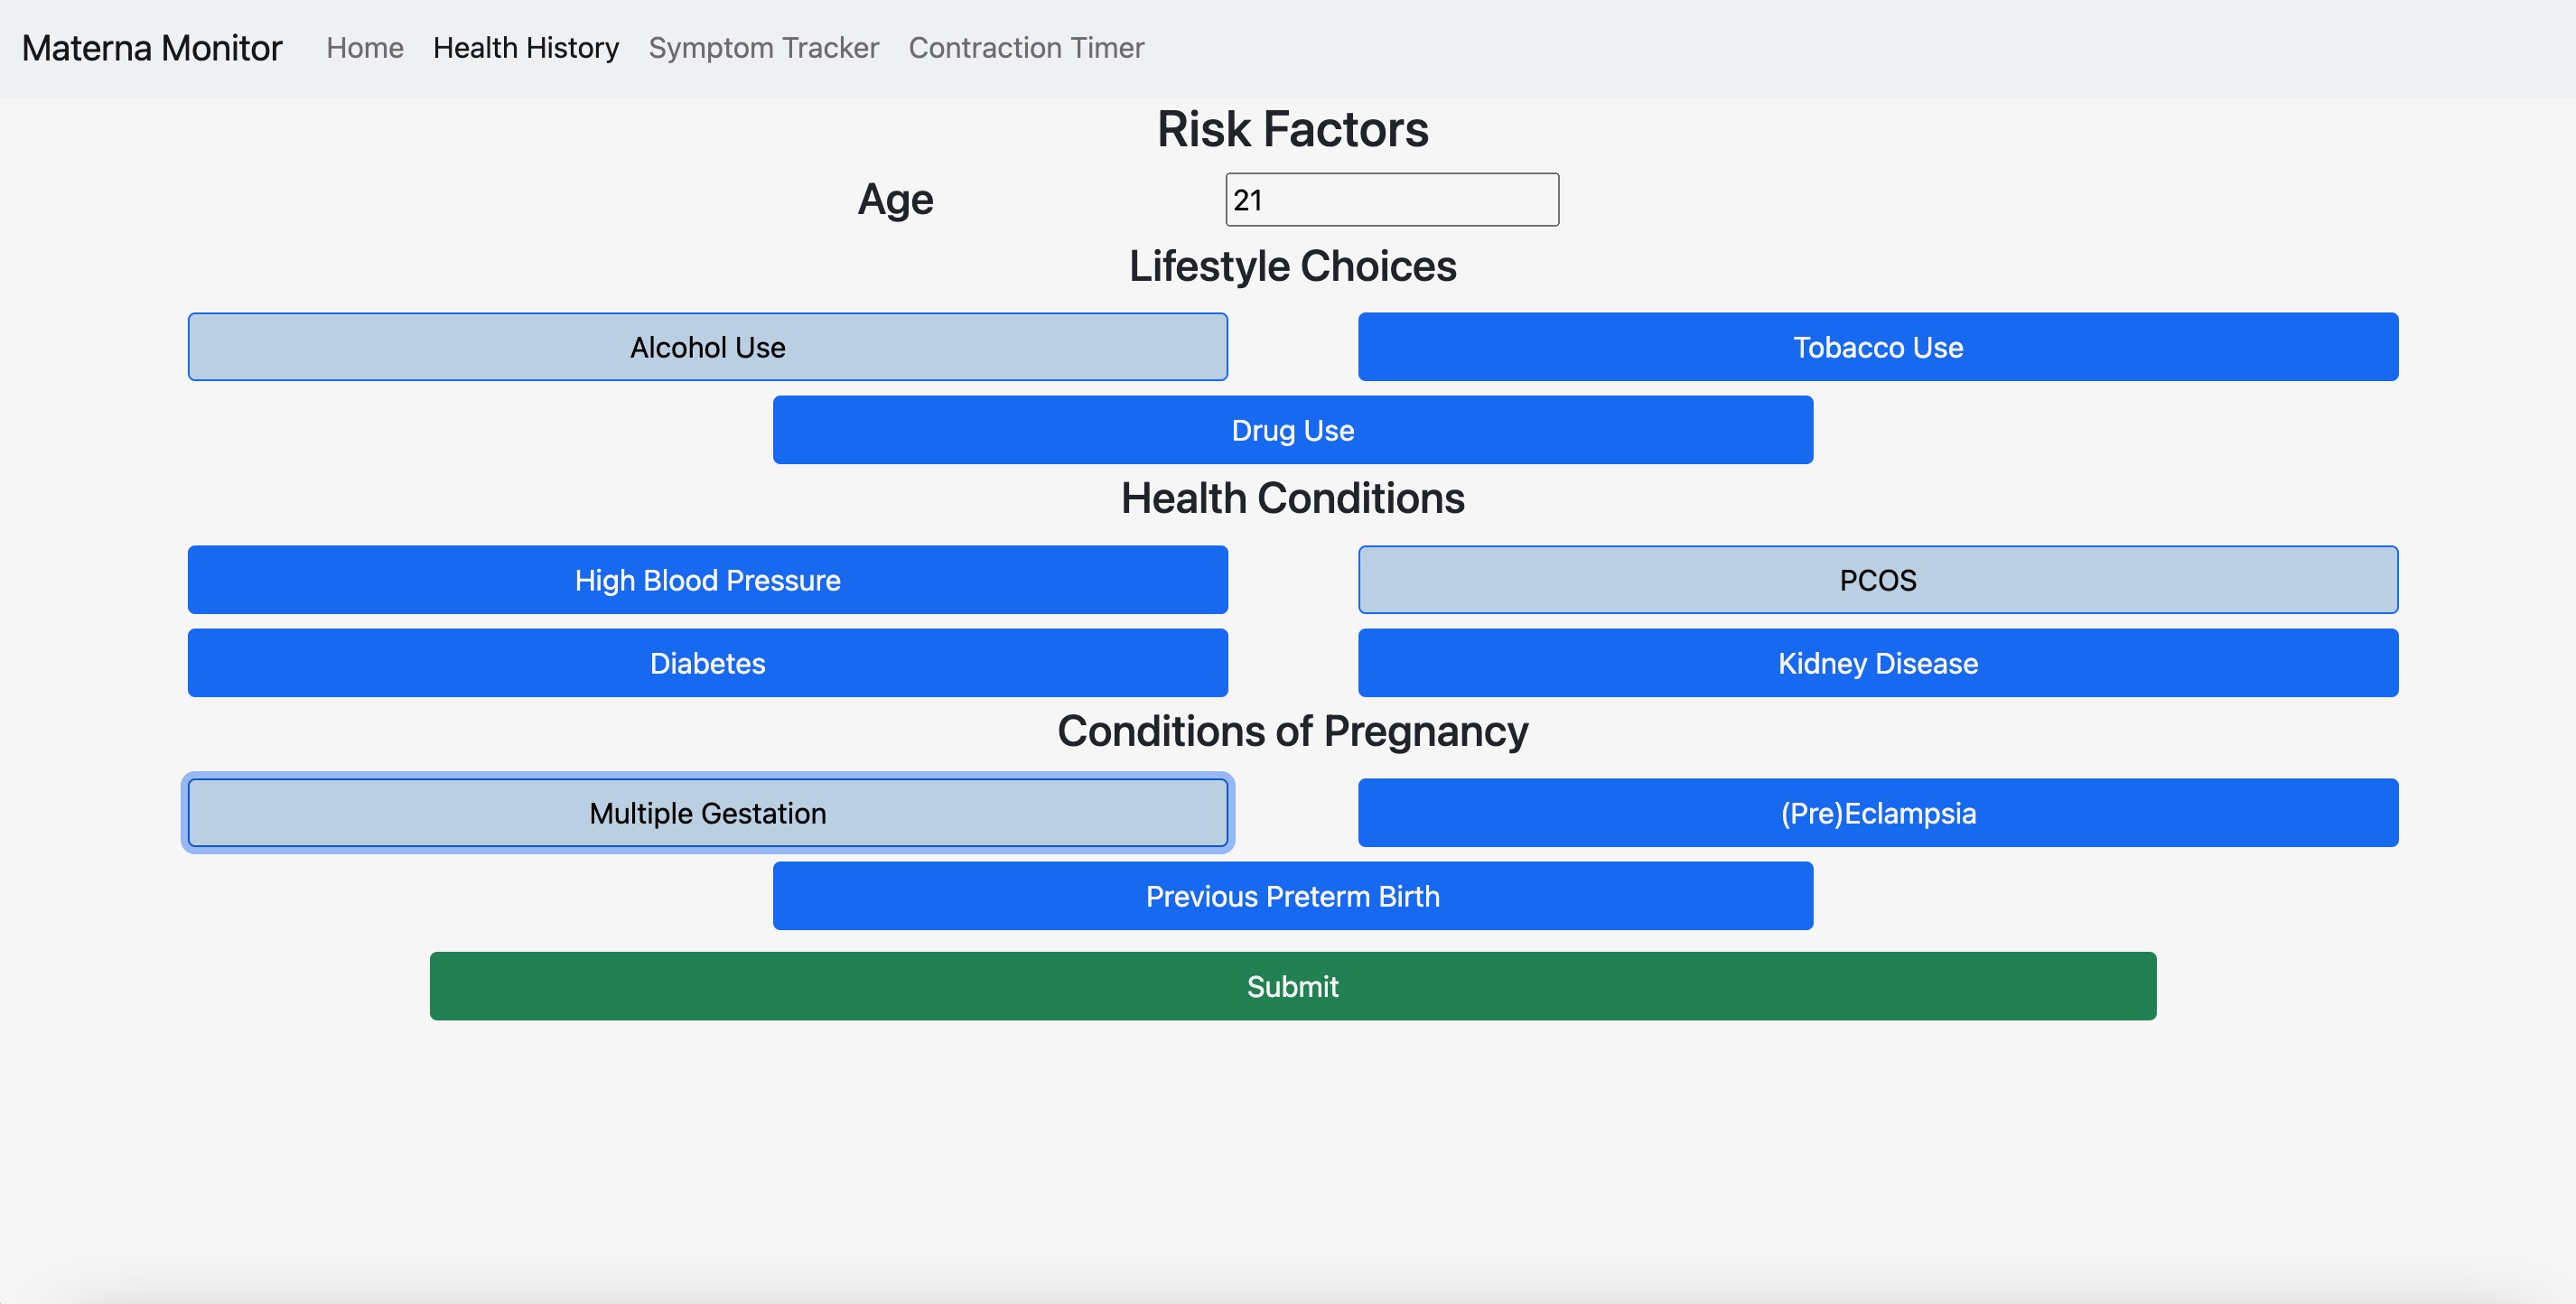2576x1304 pixels.
Task: Click the Age label
Action: coord(896,200)
